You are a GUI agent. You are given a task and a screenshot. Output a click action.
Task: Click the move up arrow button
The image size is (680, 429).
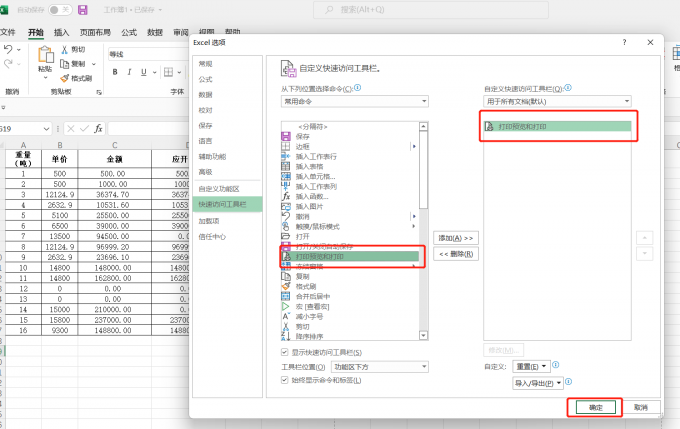pyautogui.click(x=644, y=238)
